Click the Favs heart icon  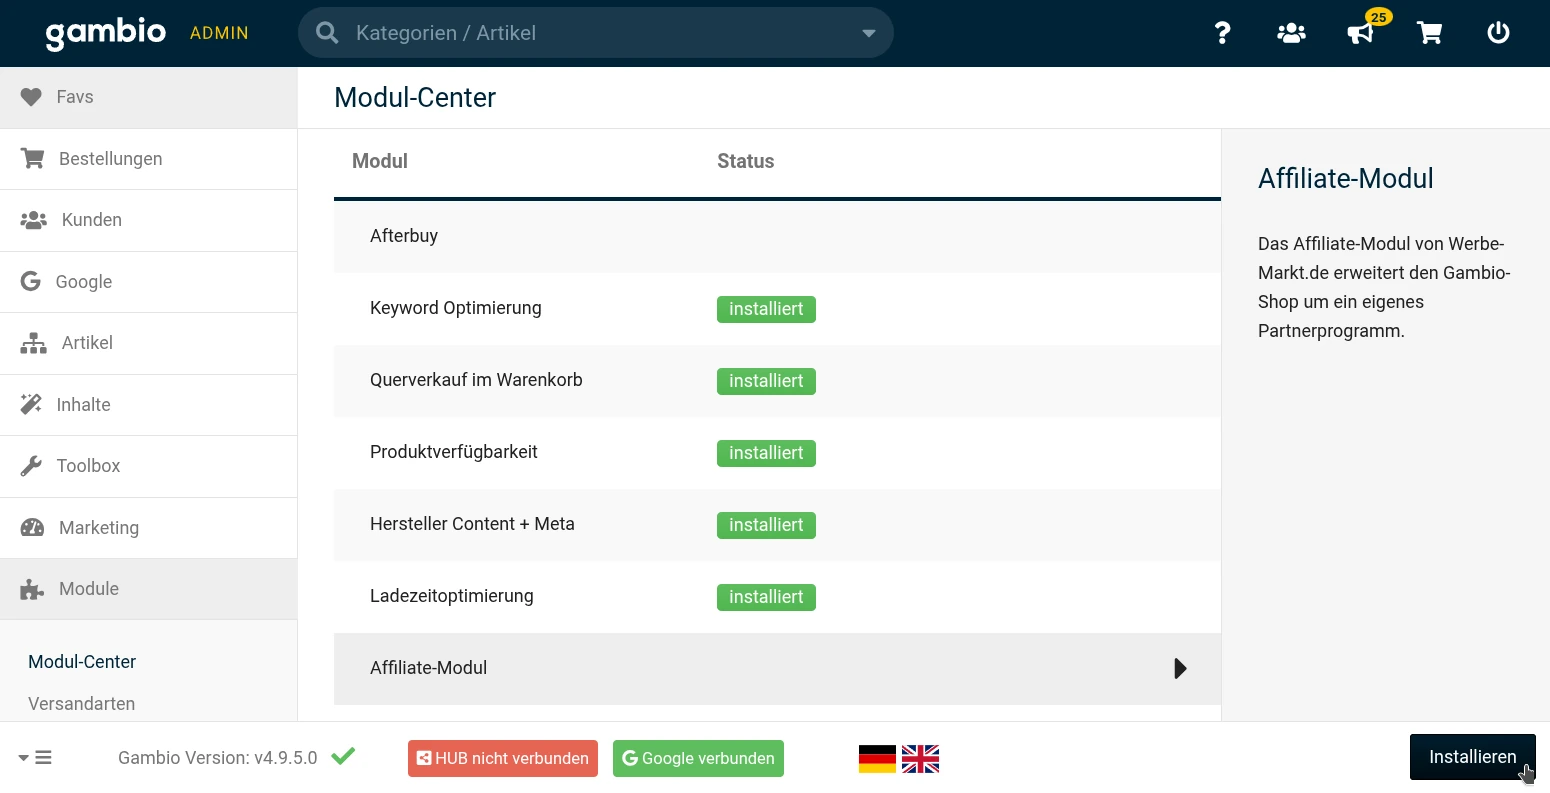pyautogui.click(x=31, y=97)
